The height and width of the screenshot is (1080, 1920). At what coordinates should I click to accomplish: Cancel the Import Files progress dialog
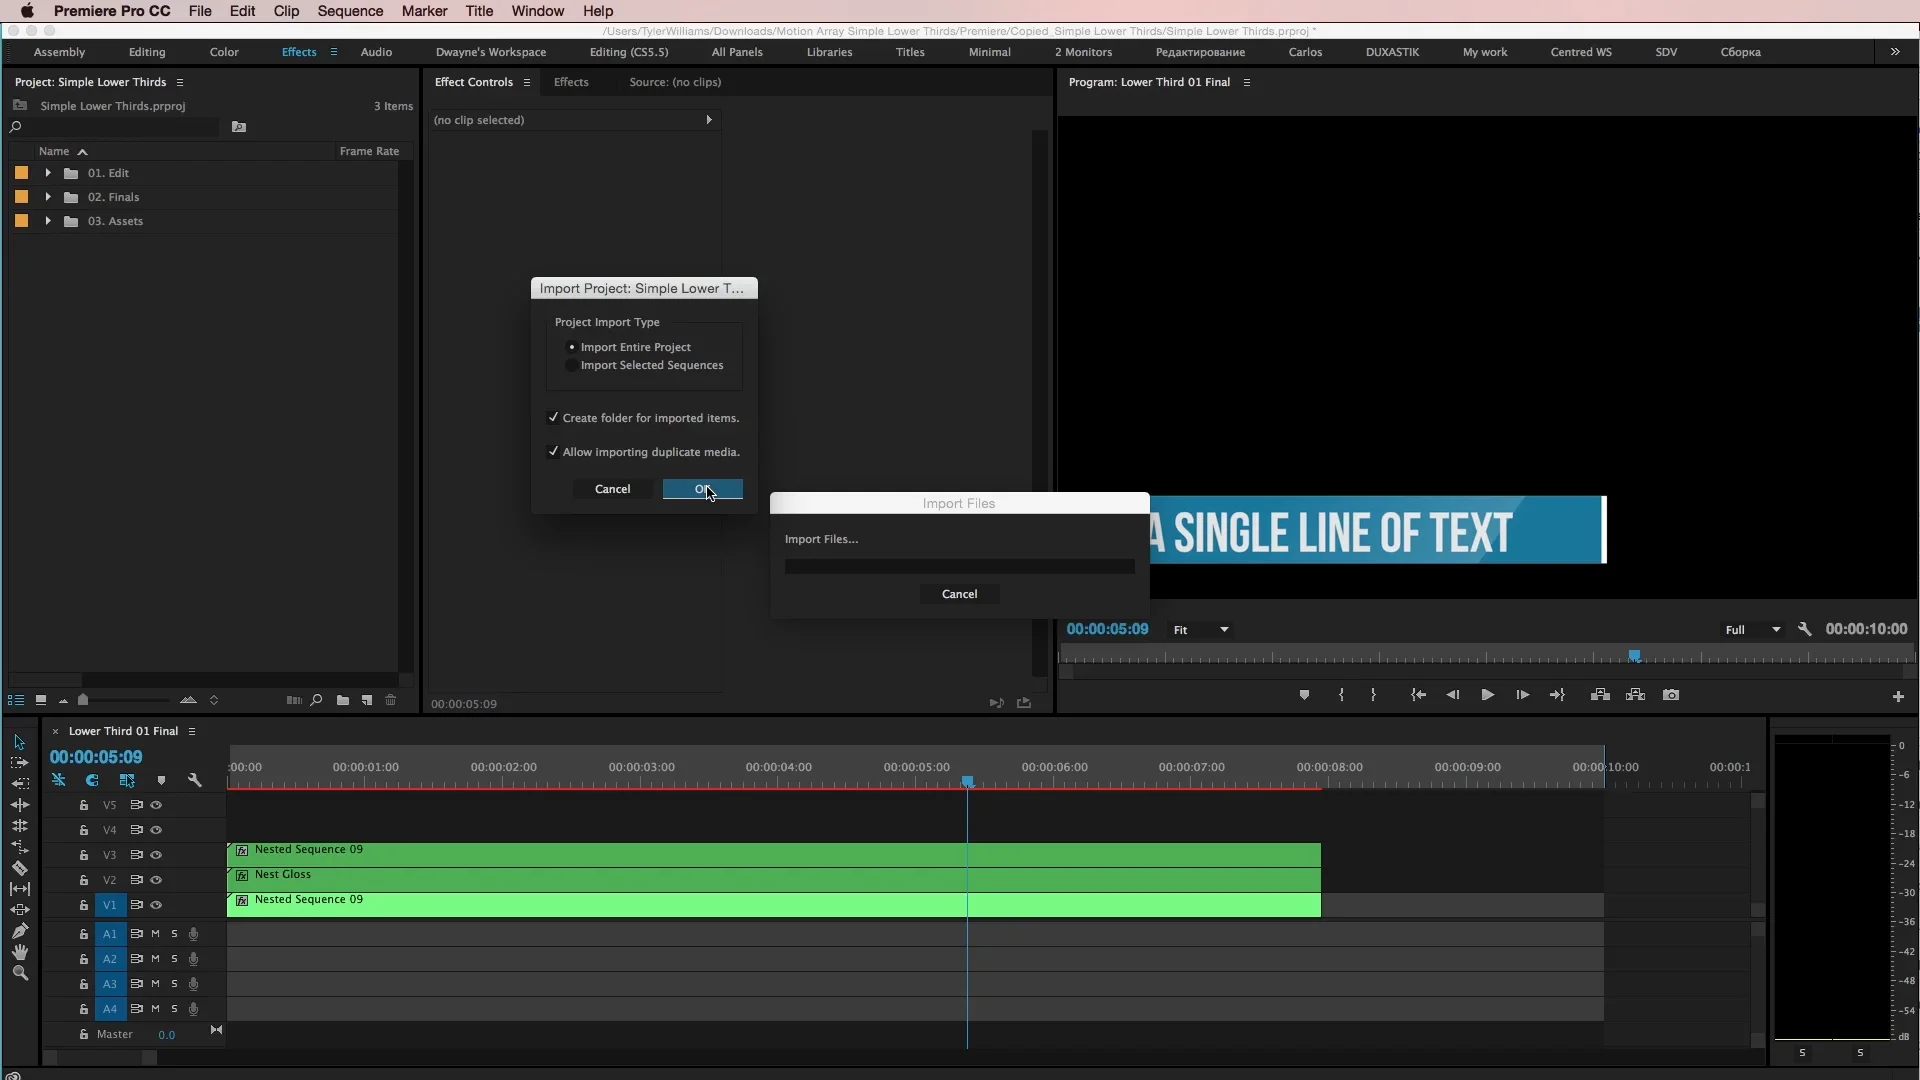pyautogui.click(x=959, y=594)
